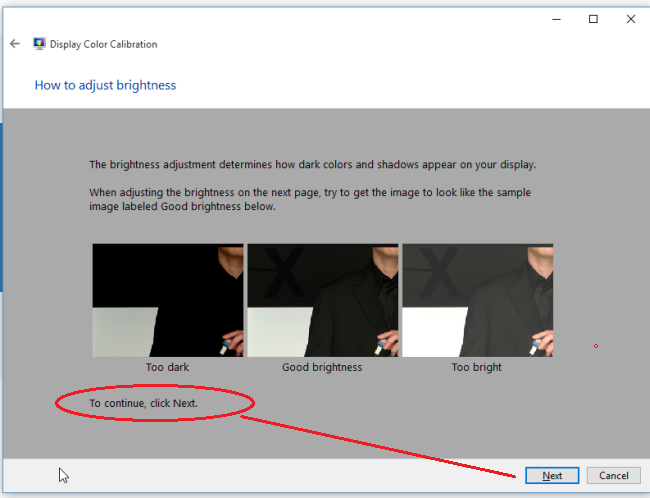Click the 'Good brightness' caption
This screenshot has height=498, width=650.
tap(322, 367)
